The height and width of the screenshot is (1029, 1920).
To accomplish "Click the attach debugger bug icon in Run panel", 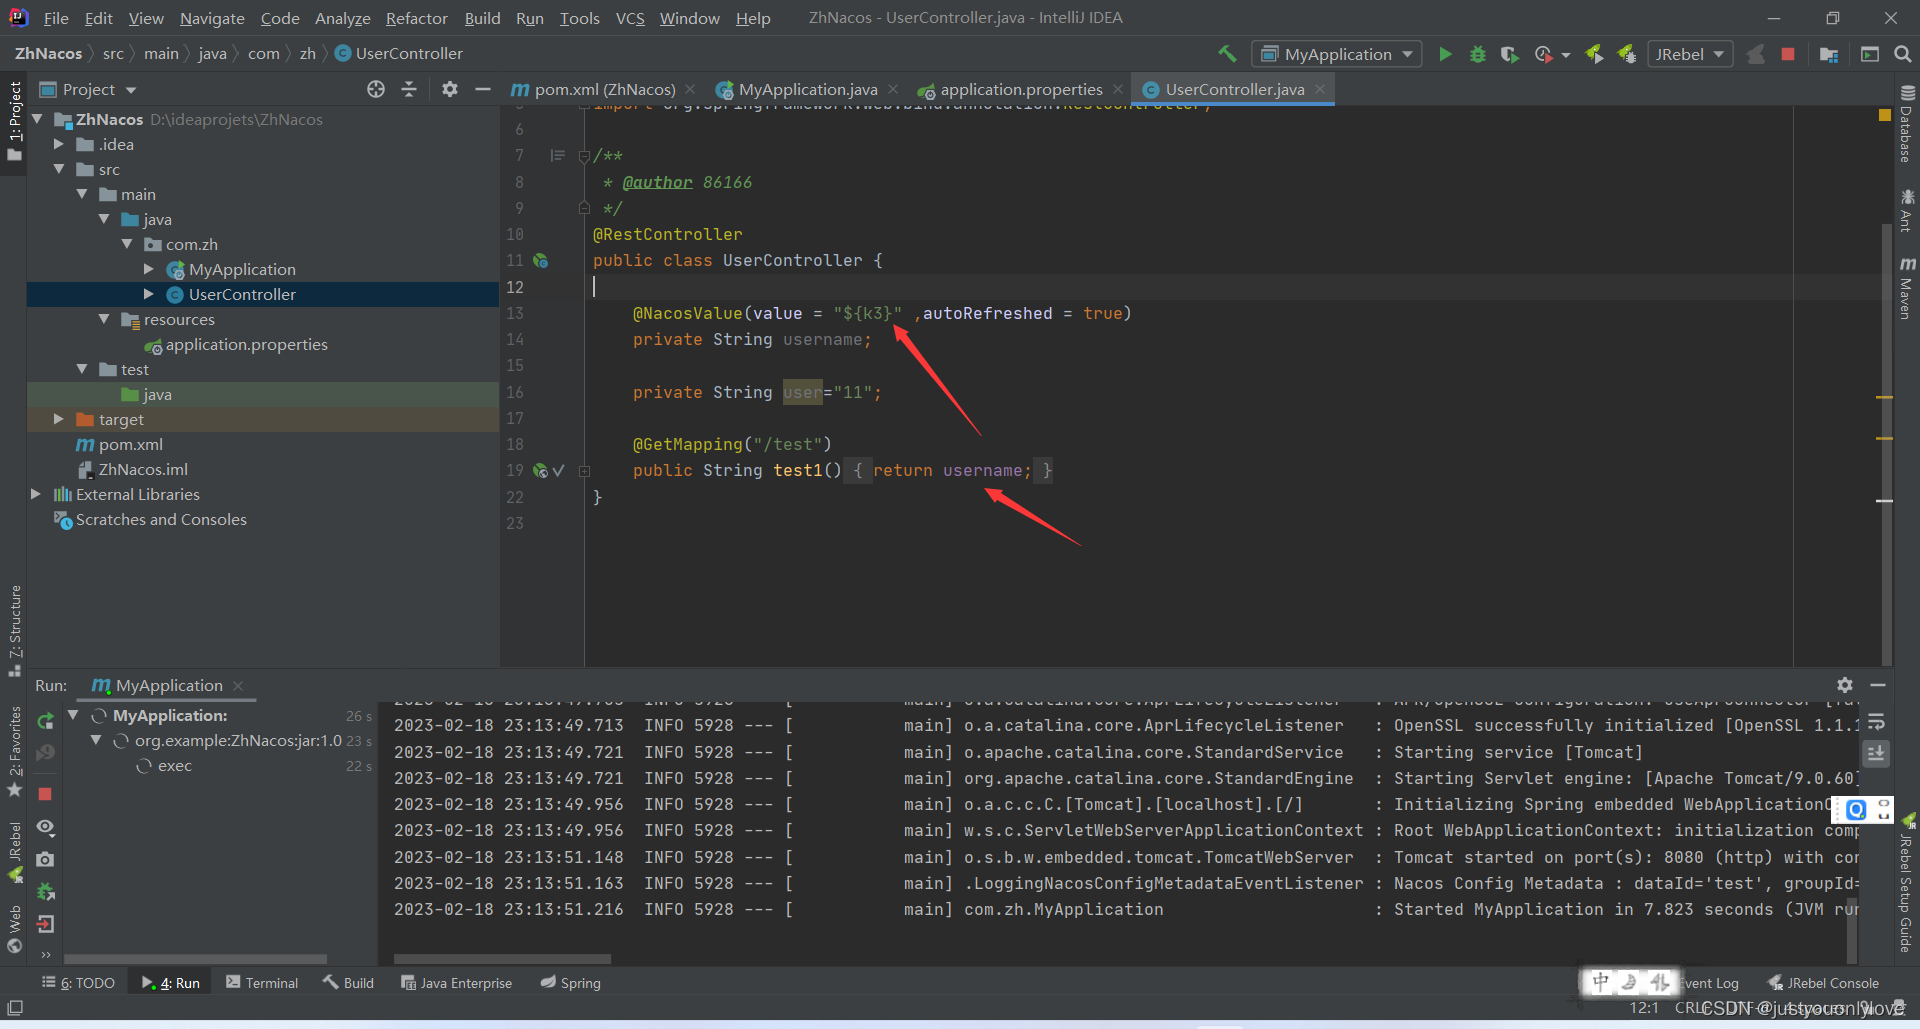I will 45,891.
